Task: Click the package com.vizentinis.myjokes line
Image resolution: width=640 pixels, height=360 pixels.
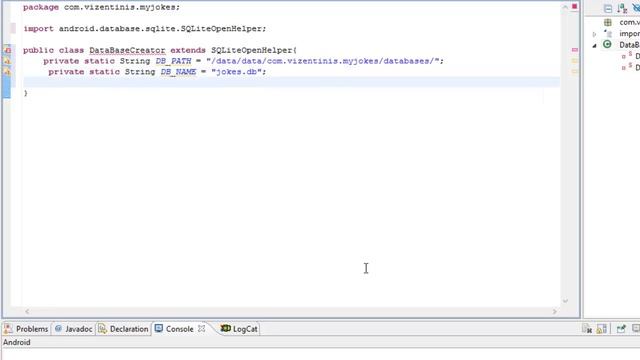Action: 101,7
